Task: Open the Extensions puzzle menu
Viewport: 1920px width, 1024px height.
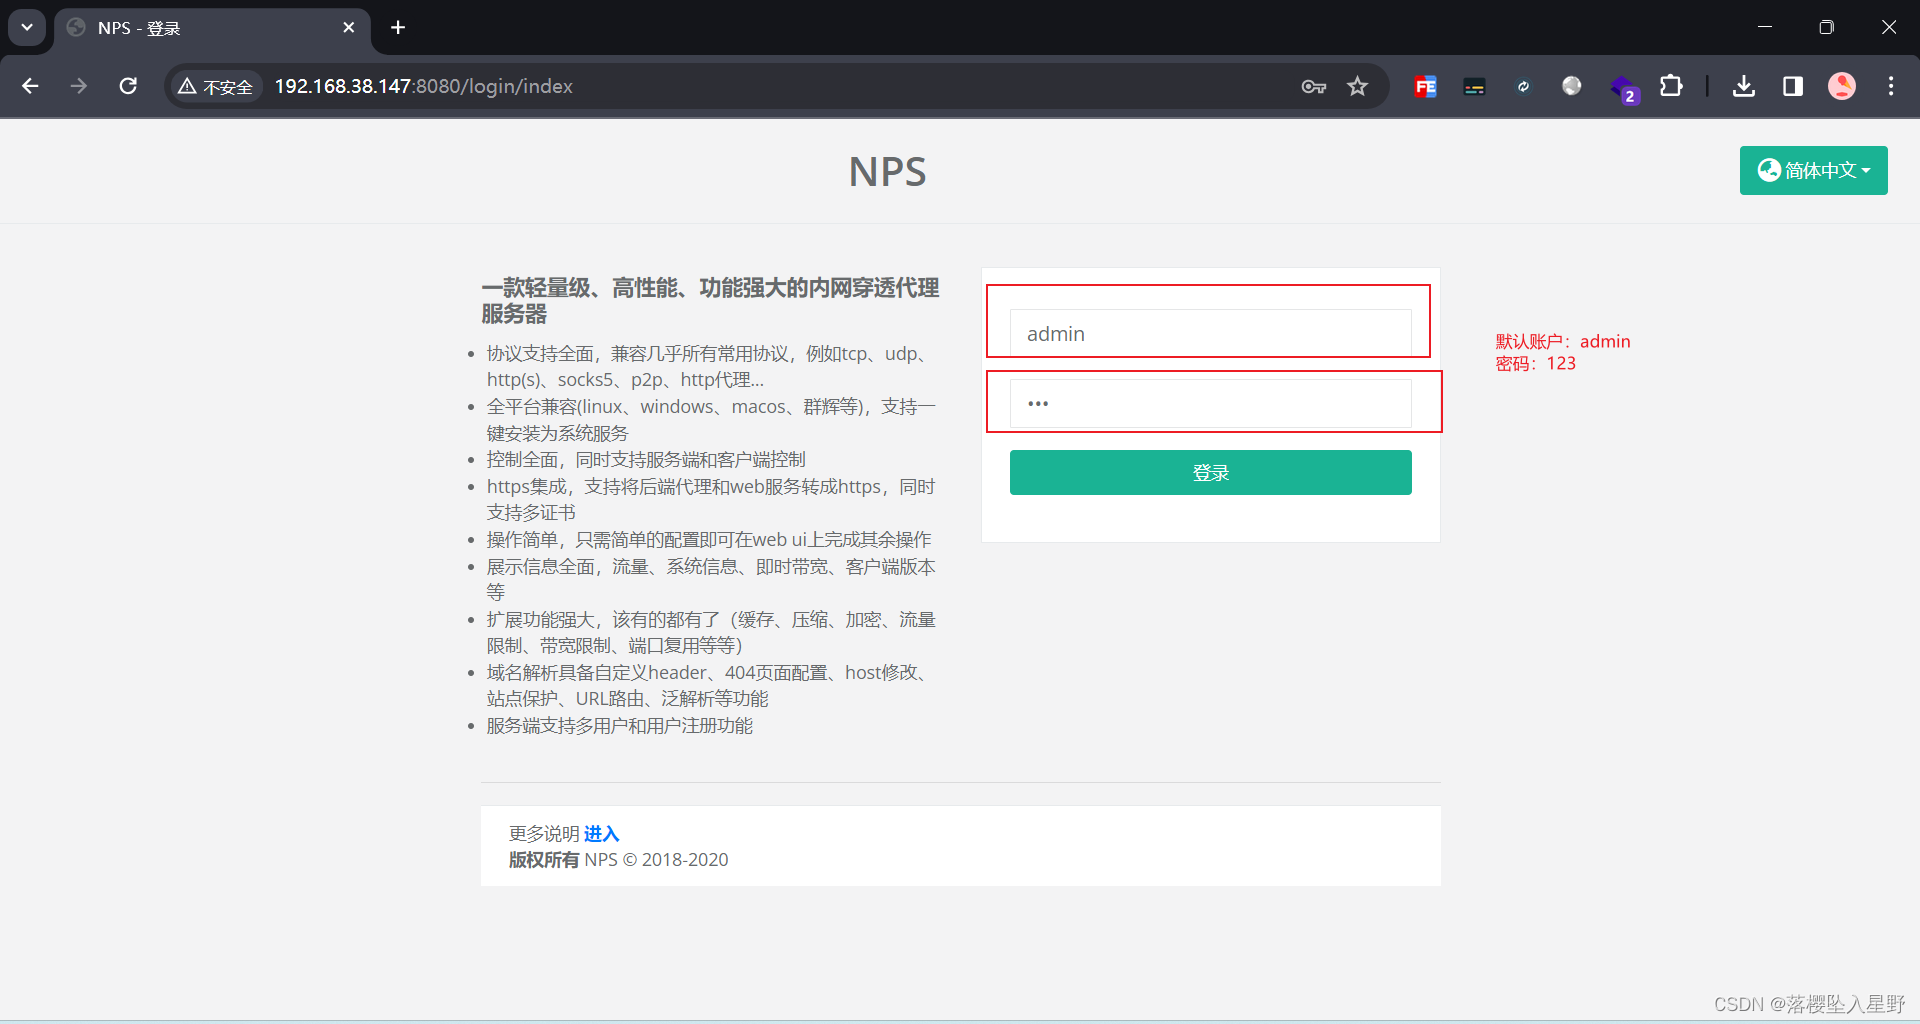Action: [x=1671, y=86]
